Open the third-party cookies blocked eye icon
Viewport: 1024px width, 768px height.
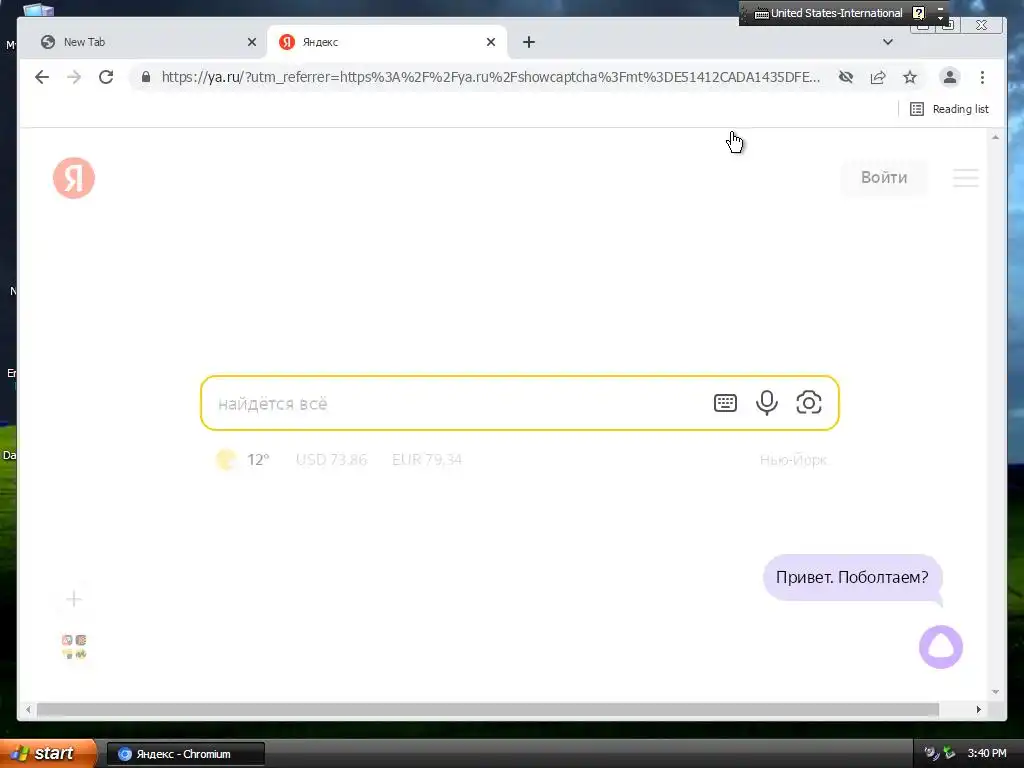(x=846, y=77)
